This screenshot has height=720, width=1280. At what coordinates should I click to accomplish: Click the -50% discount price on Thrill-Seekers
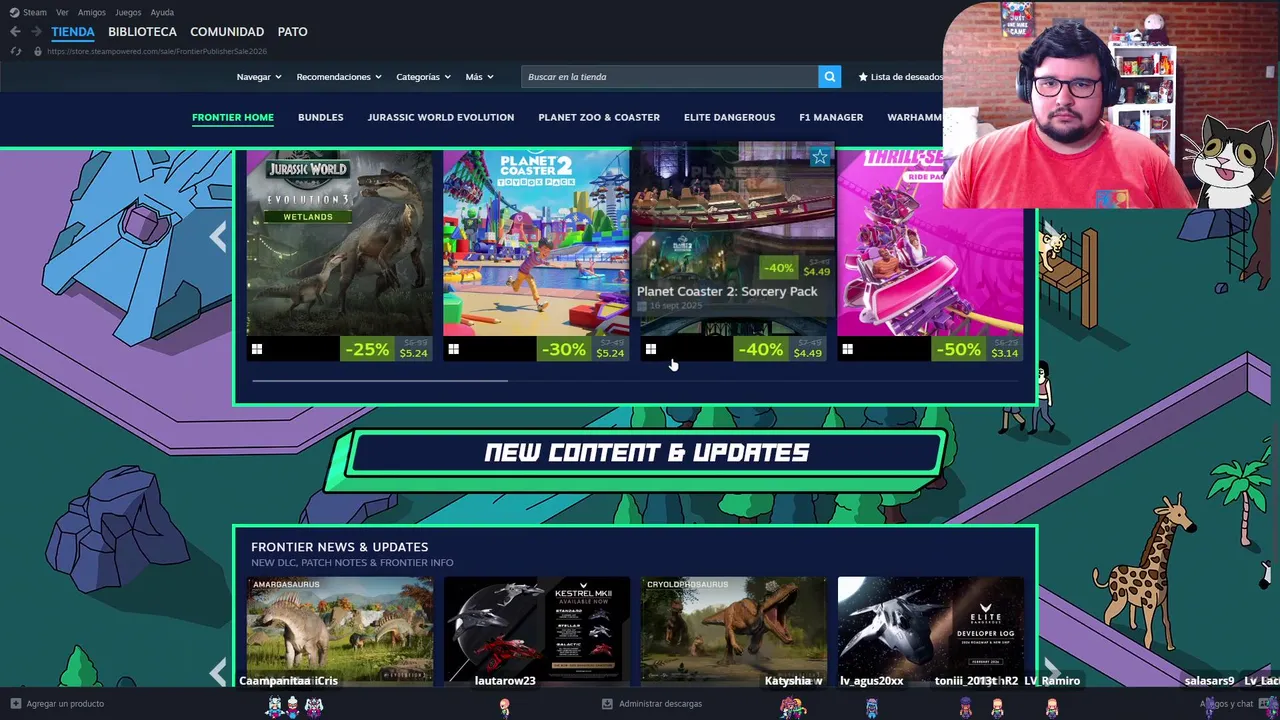point(978,349)
